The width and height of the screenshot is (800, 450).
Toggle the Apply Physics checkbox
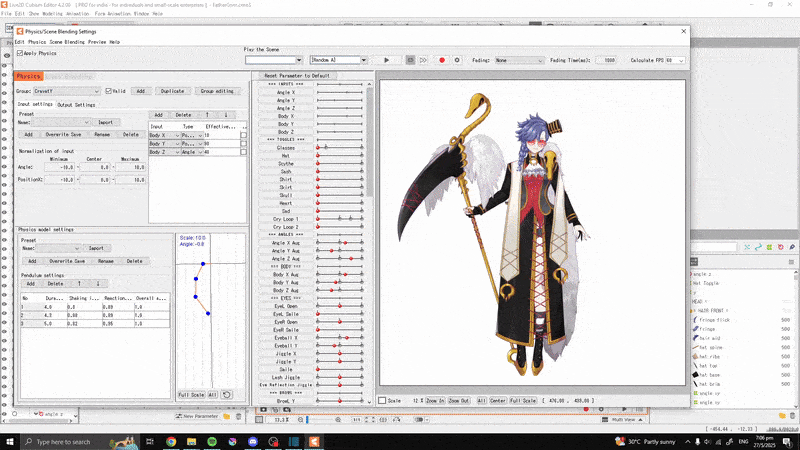20,53
